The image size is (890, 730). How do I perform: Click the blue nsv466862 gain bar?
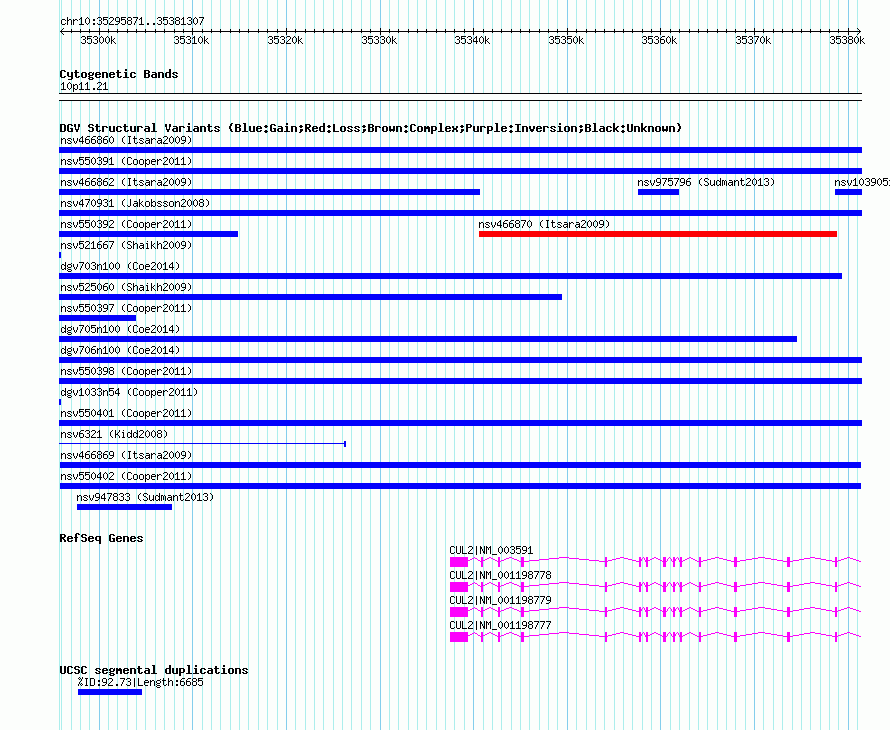pos(270,192)
